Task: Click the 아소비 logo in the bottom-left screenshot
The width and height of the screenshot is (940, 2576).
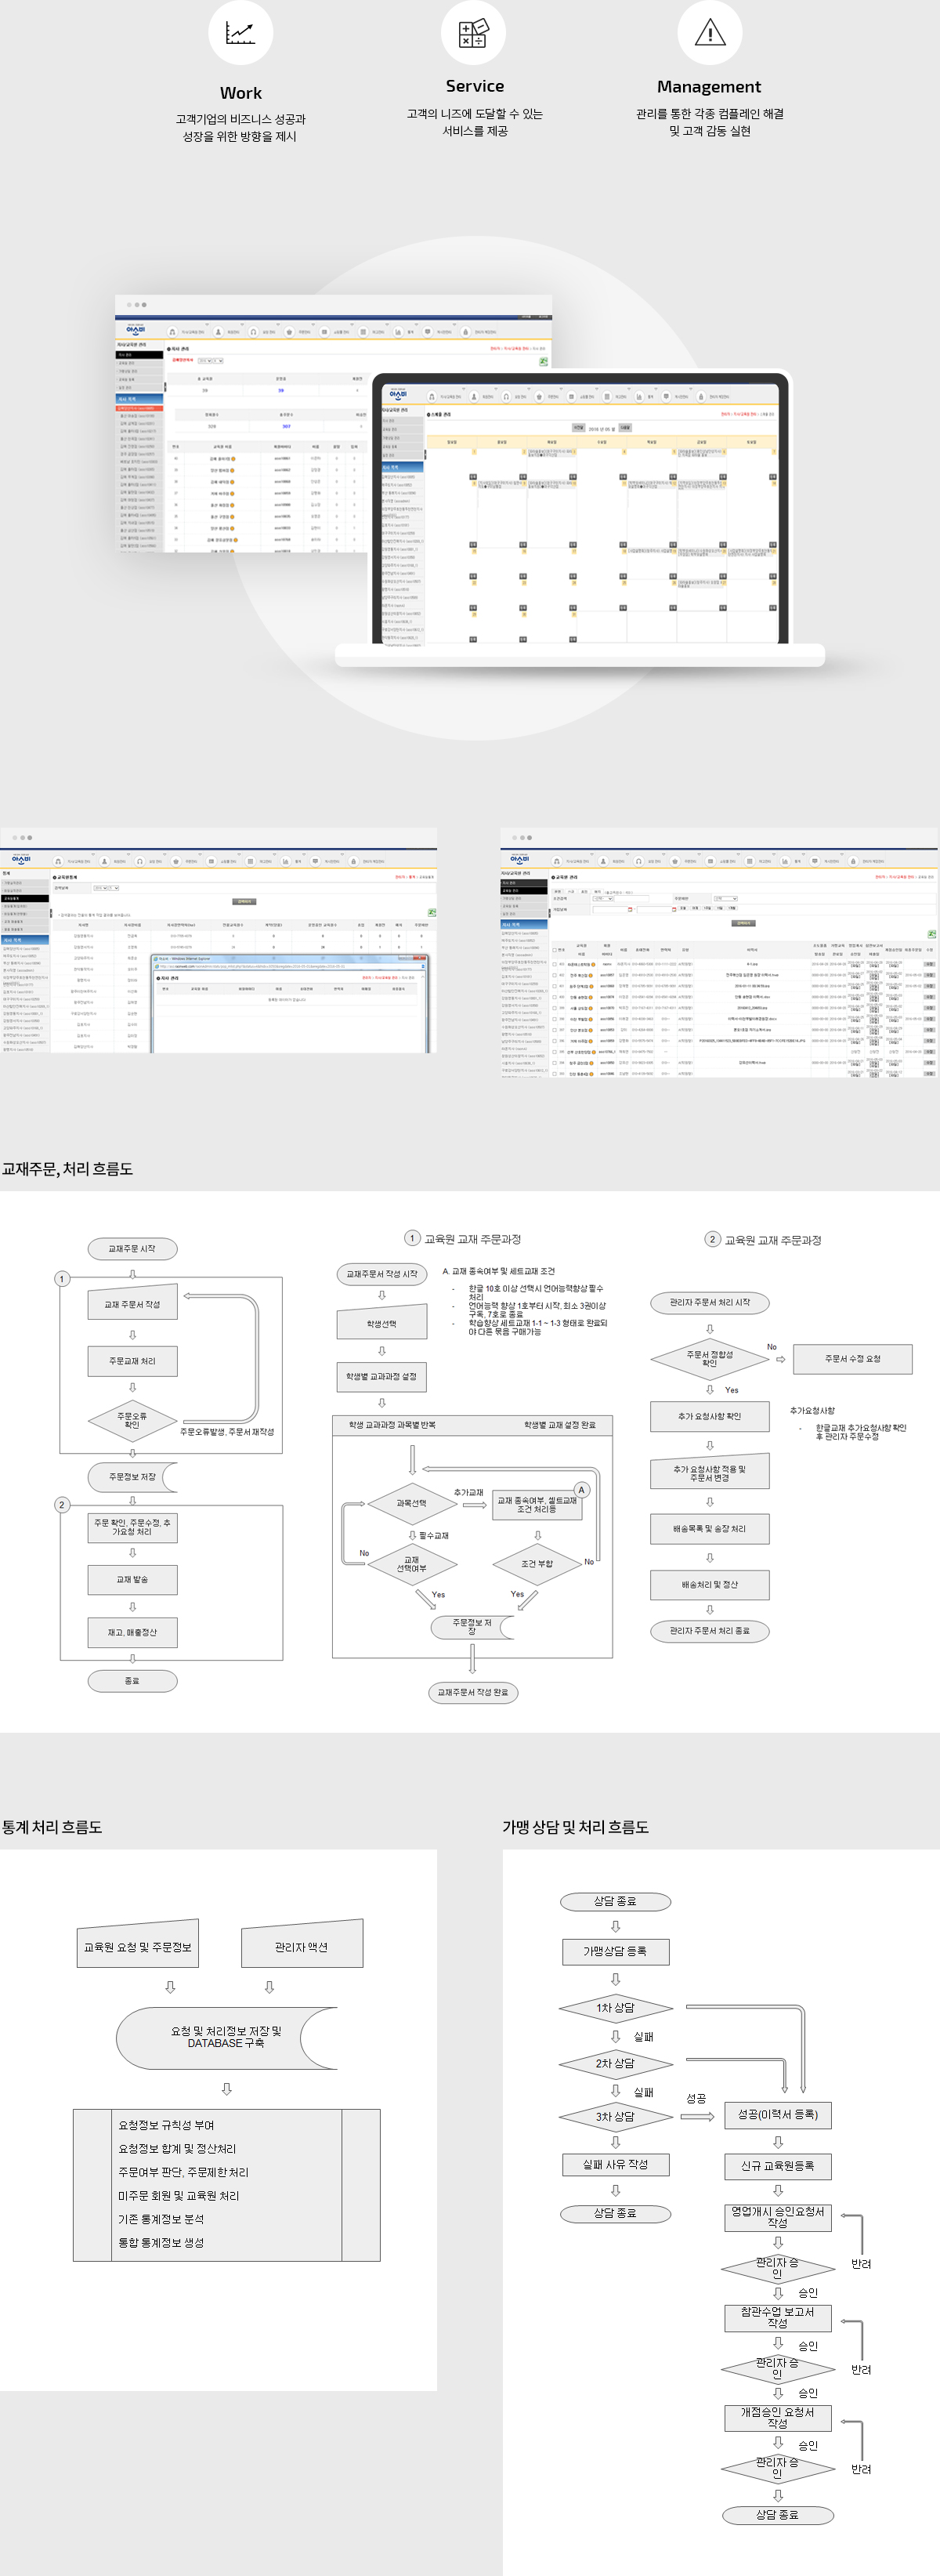Action: tap(21, 860)
